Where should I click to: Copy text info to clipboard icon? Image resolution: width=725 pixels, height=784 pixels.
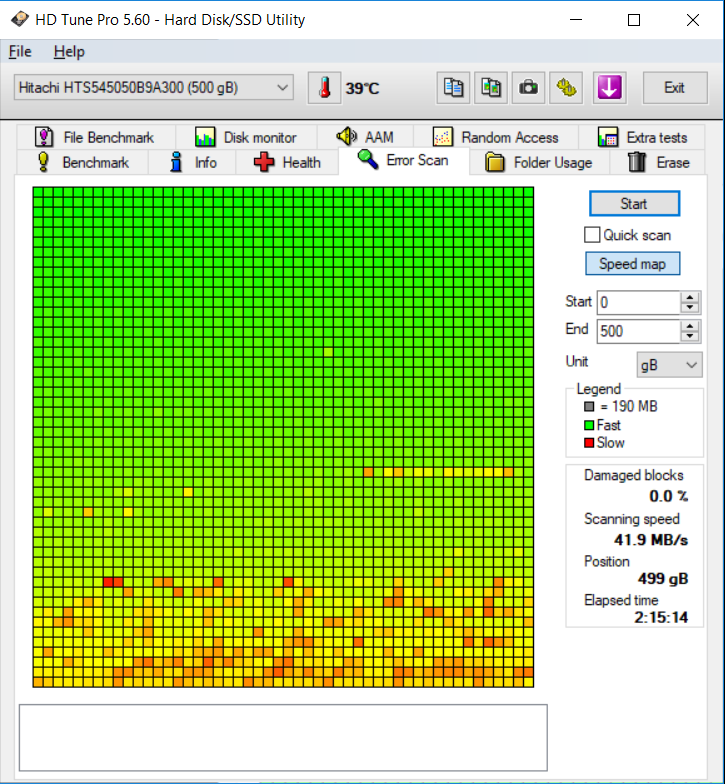click(453, 88)
